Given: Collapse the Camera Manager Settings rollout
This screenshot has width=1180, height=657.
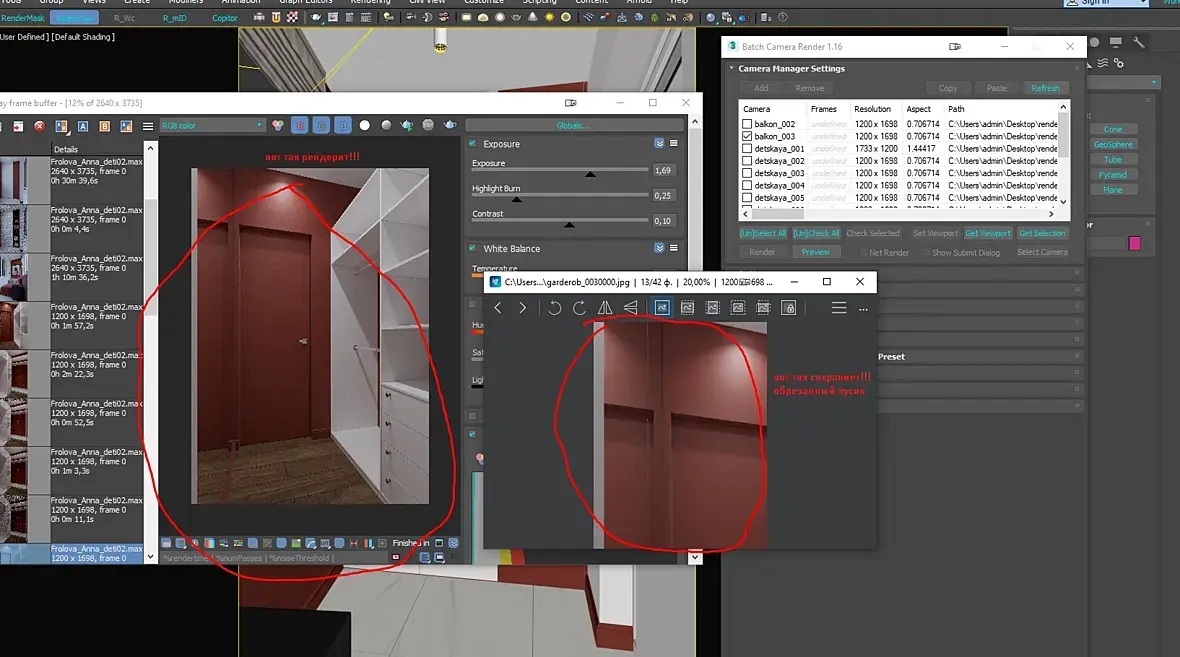Looking at the screenshot, I should (x=731, y=68).
